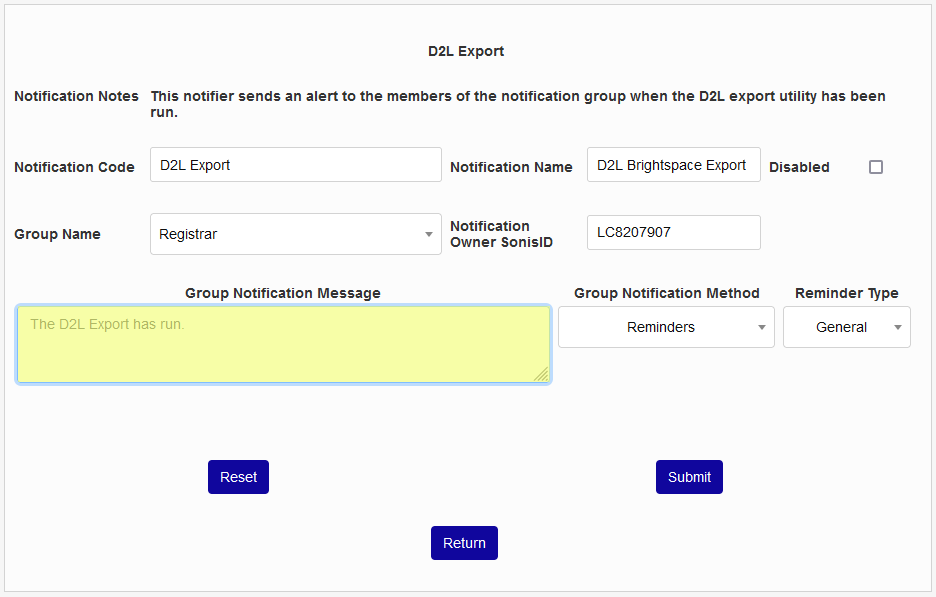Open the Reminder Type dropdown
Image resolution: width=936 pixels, height=597 pixels.
pyautogui.click(x=846, y=327)
